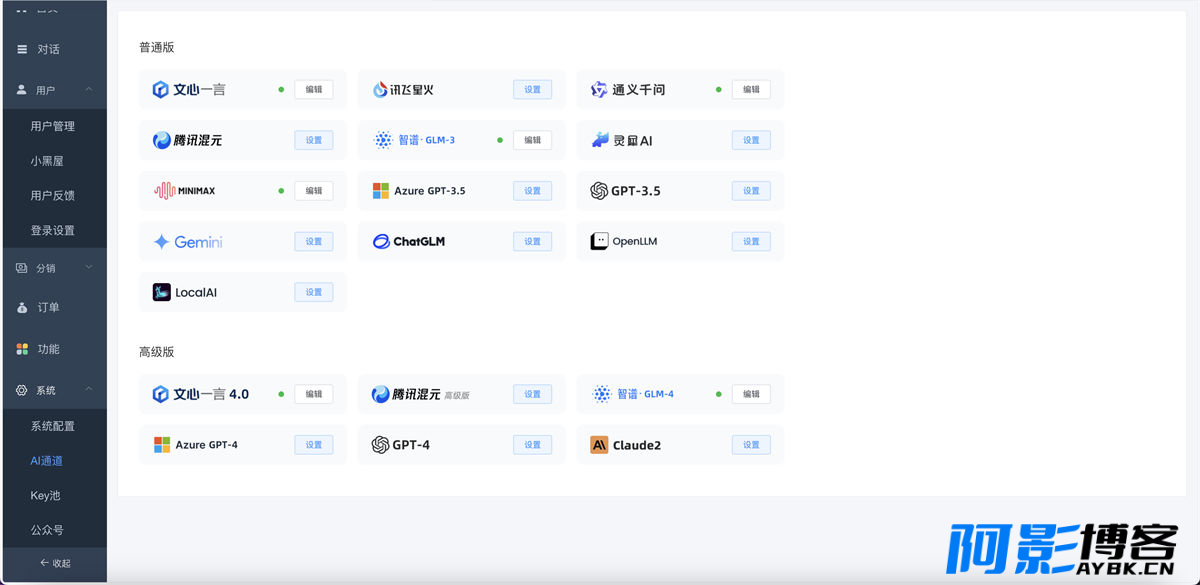The image size is (1200, 585).
Task: Click the MINIMAX waveform logo
Action: tap(165, 191)
